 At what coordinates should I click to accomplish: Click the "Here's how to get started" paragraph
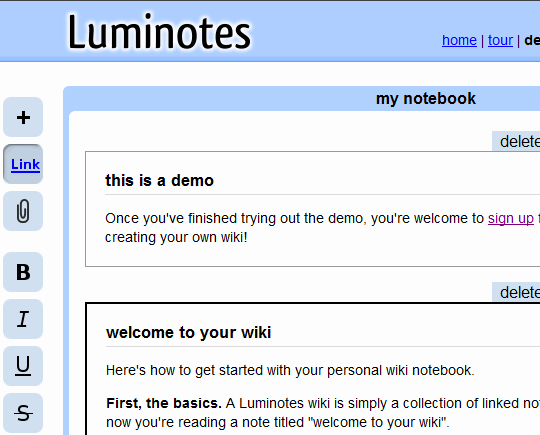pos(290,371)
